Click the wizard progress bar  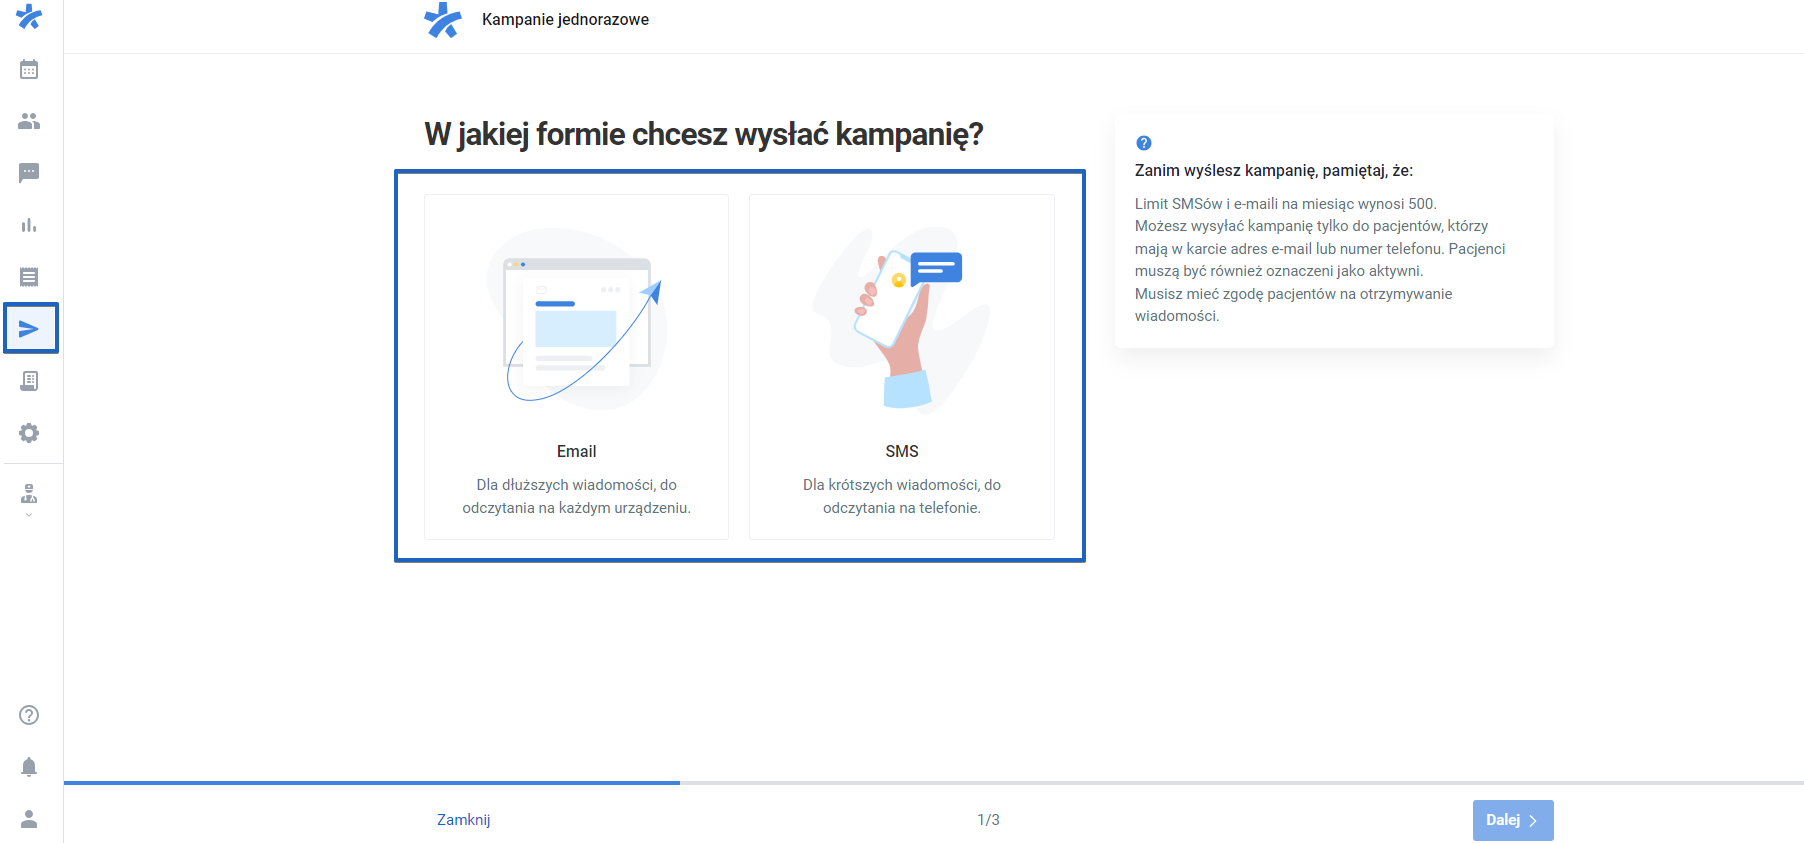(x=934, y=783)
